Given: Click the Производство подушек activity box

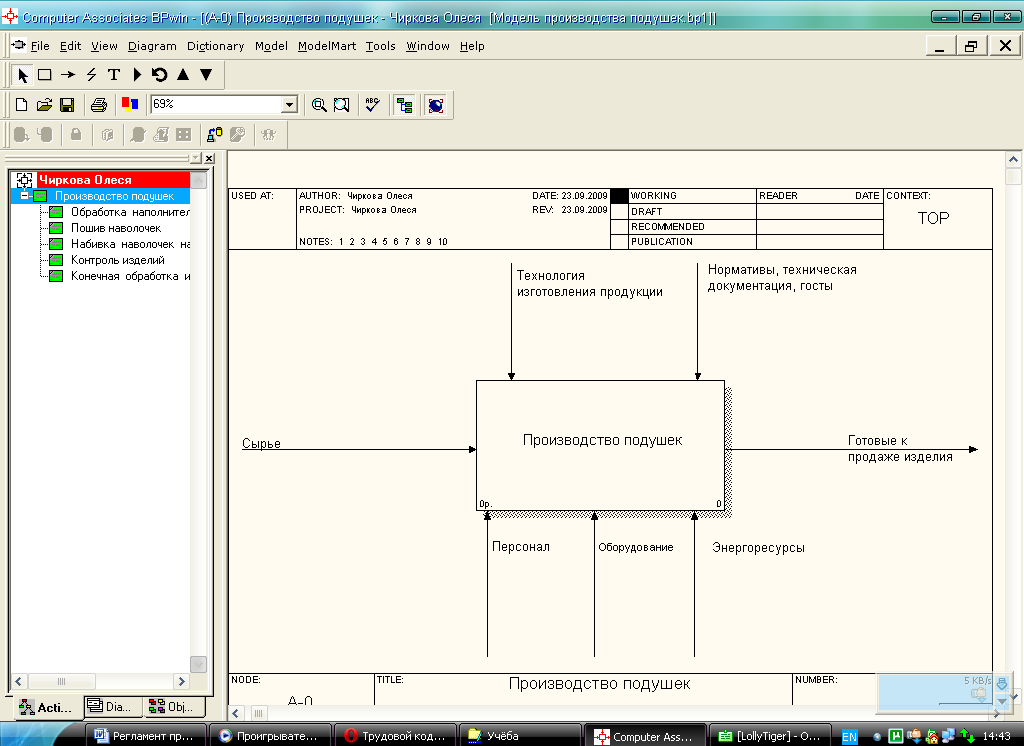Looking at the screenshot, I should tap(601, 445).
